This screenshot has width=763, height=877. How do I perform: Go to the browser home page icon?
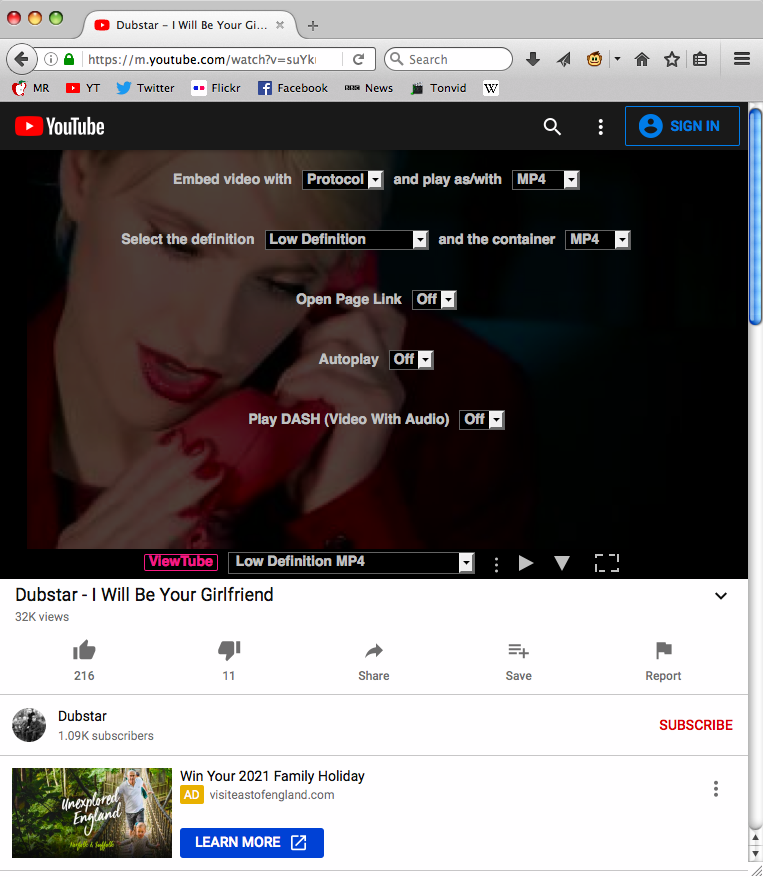[x=642, y=59]
